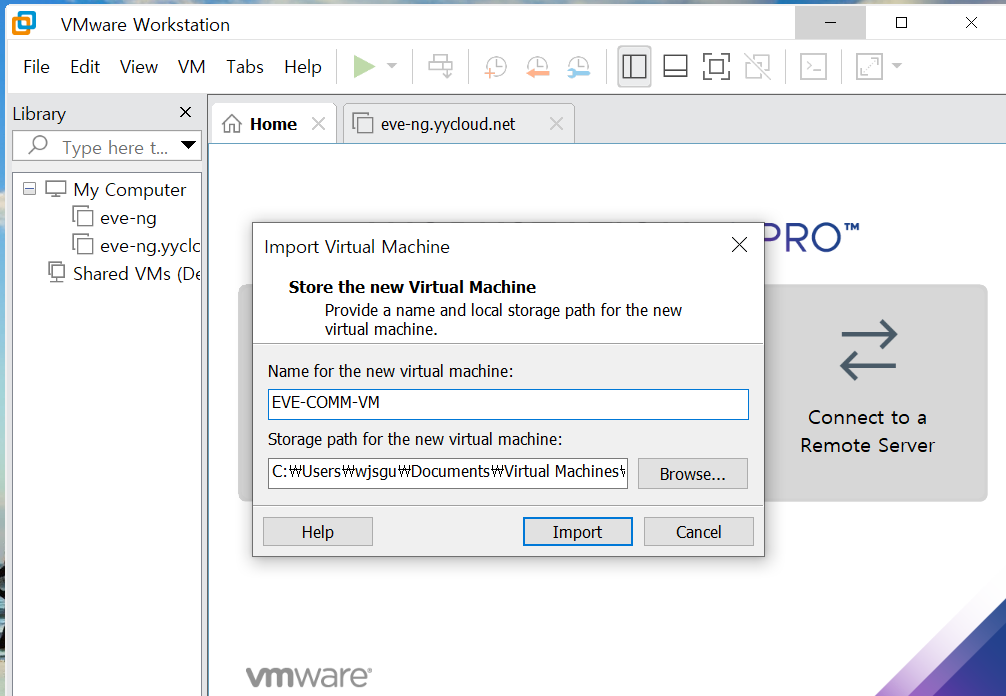Close the Library panel
Screen dimensions: 1006x696
[185, 112]
